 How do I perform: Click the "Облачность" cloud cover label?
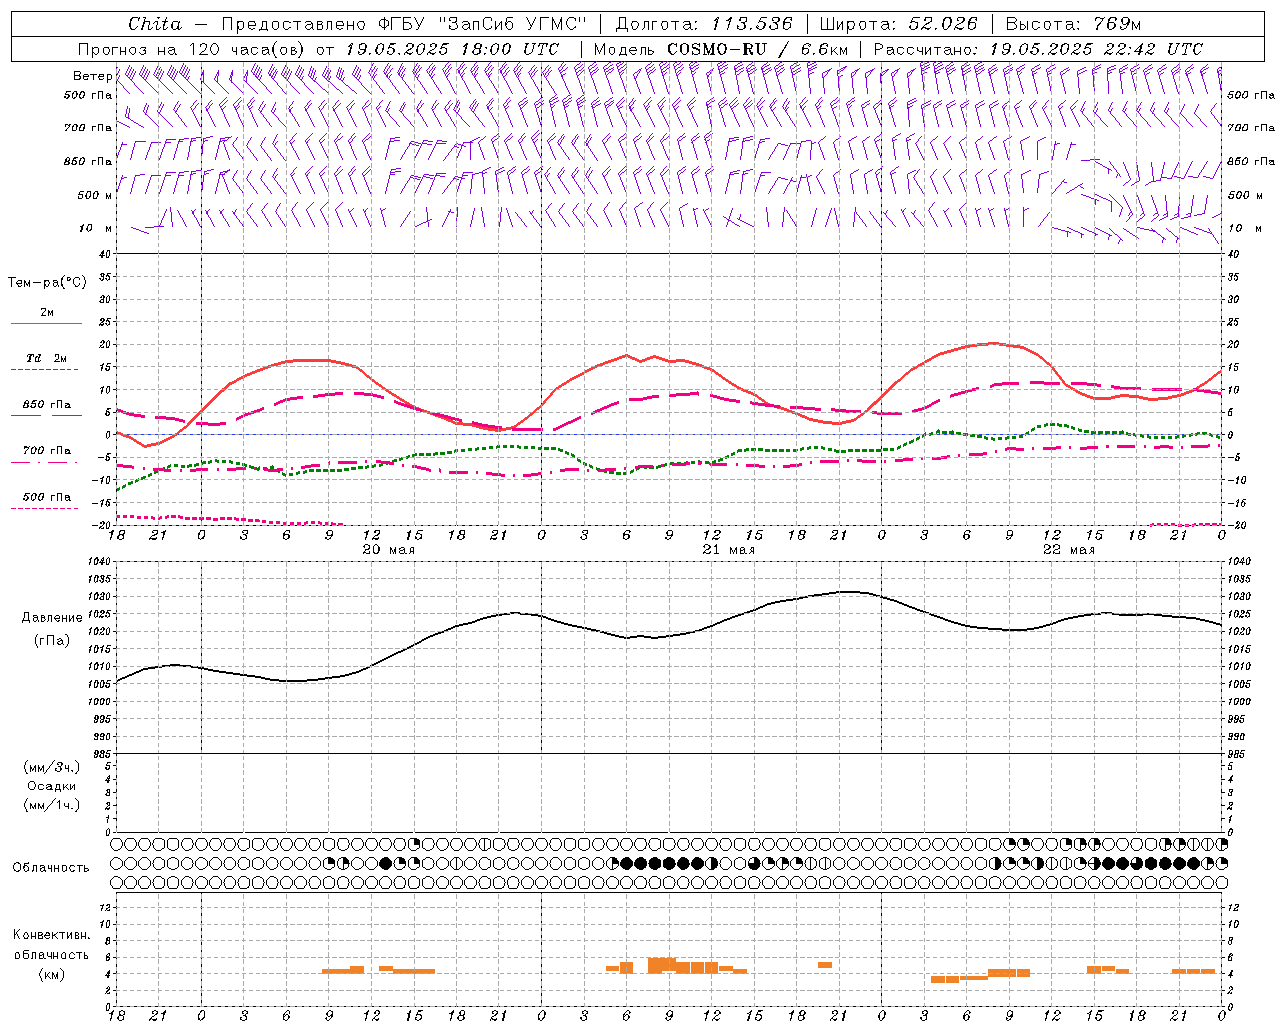(x=51, y=868)
